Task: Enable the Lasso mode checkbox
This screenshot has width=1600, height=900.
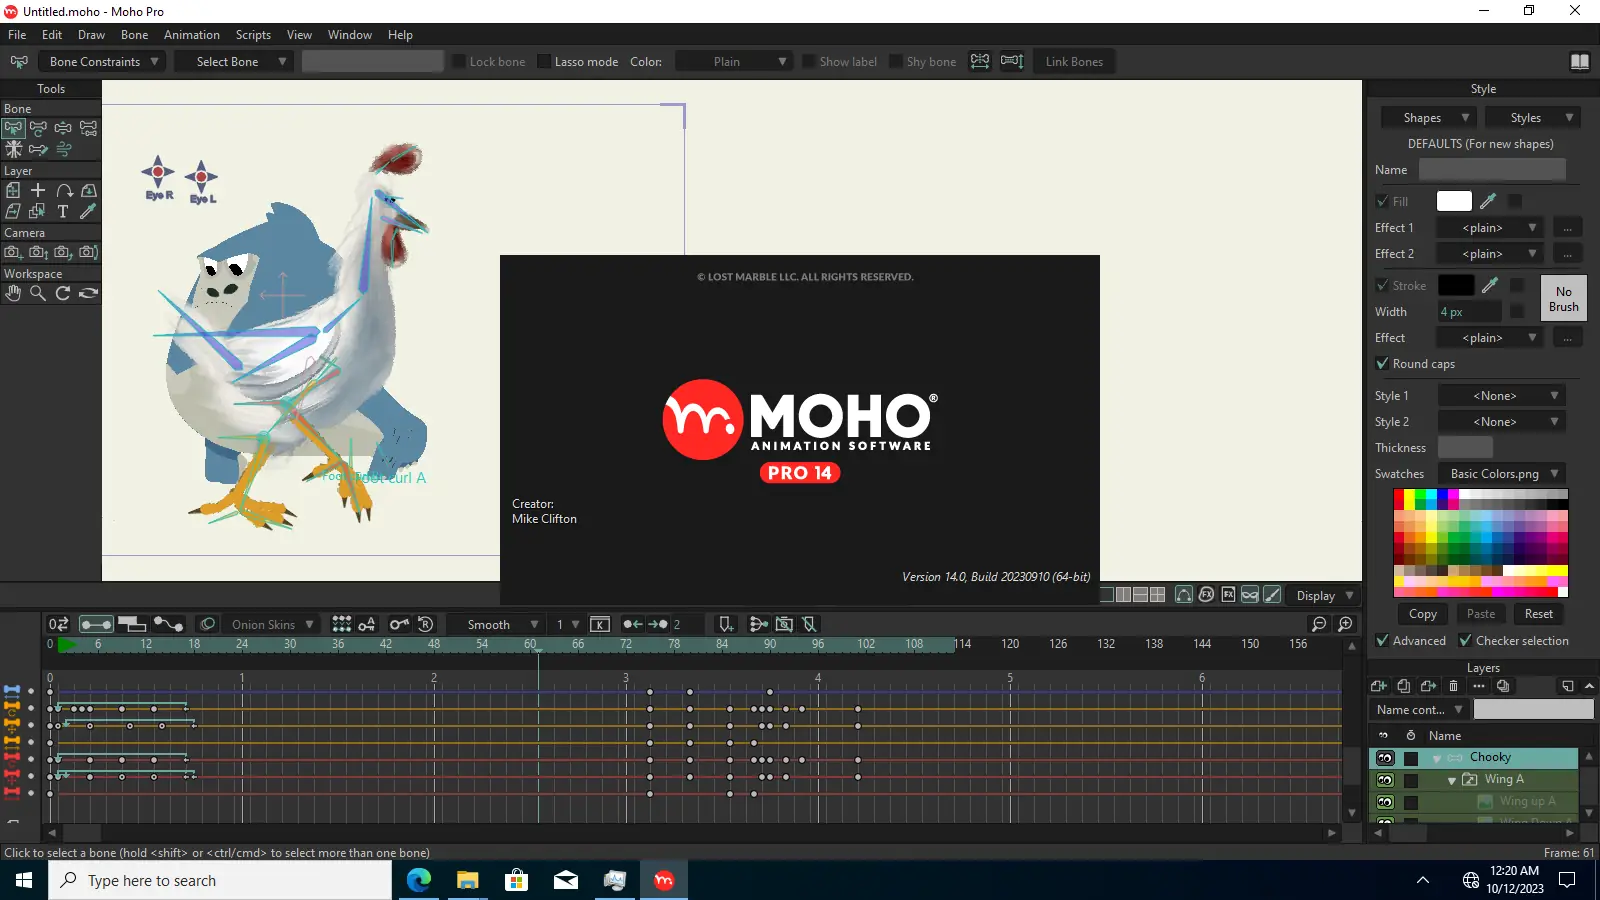Action: 544,61
